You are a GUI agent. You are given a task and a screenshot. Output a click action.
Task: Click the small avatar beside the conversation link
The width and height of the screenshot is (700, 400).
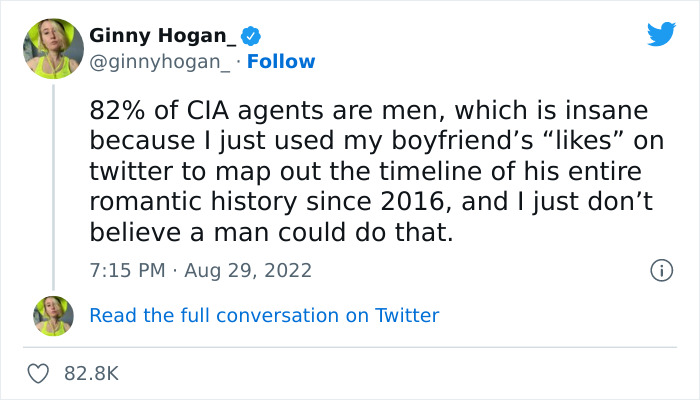click(53, 315)
